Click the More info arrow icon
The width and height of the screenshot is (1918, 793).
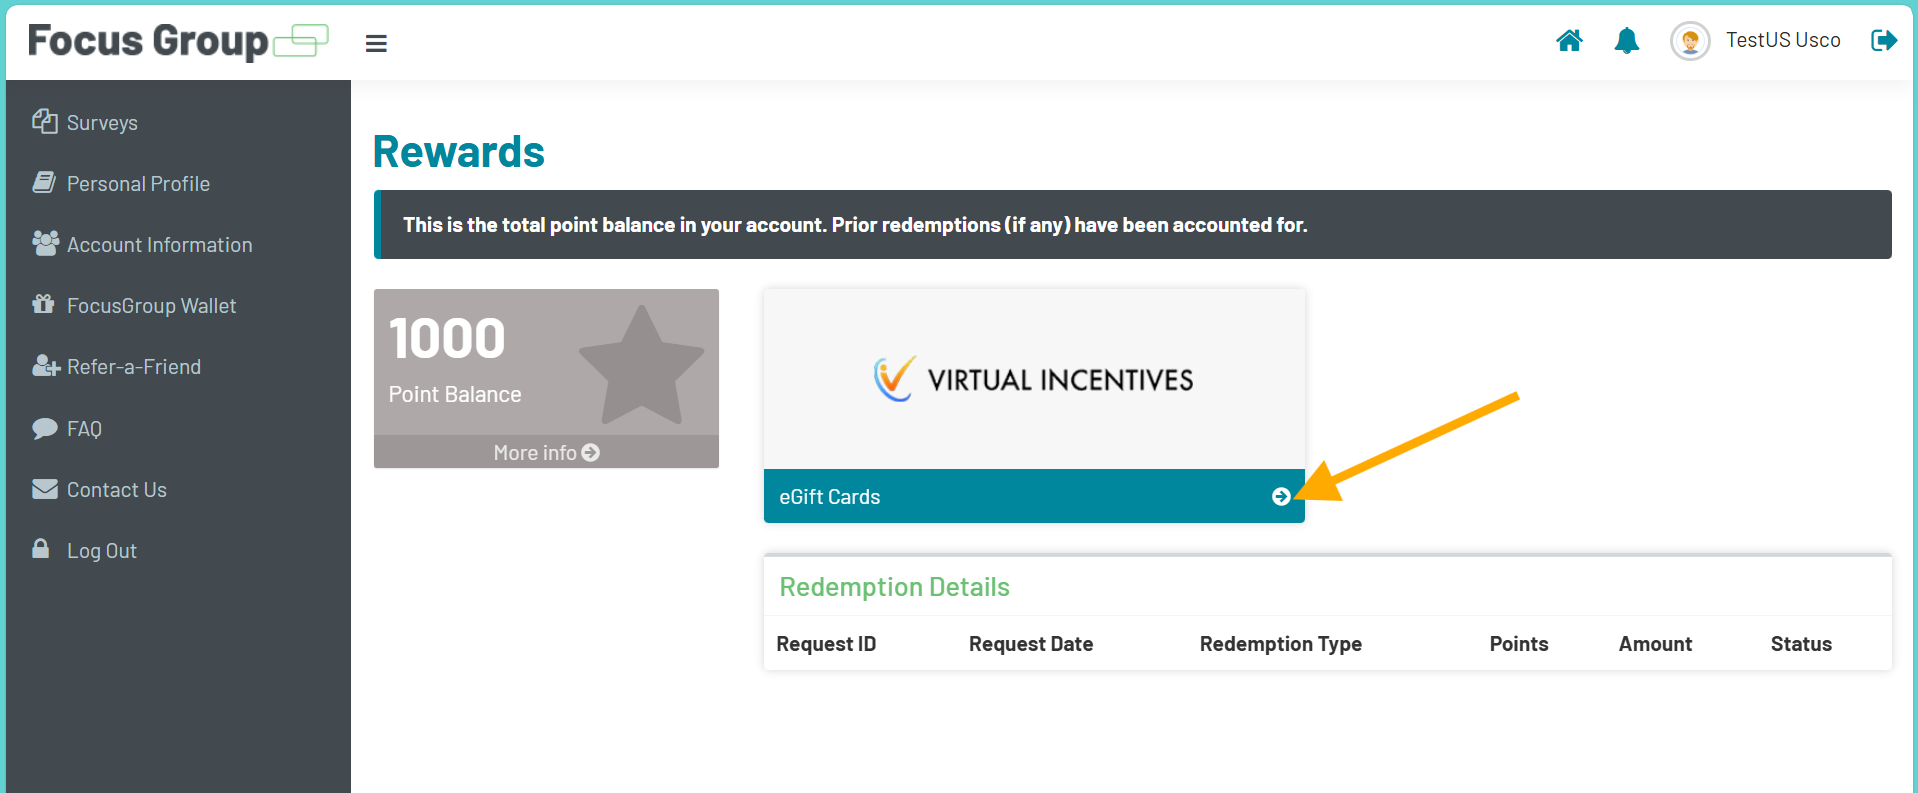tap(591, 453)
